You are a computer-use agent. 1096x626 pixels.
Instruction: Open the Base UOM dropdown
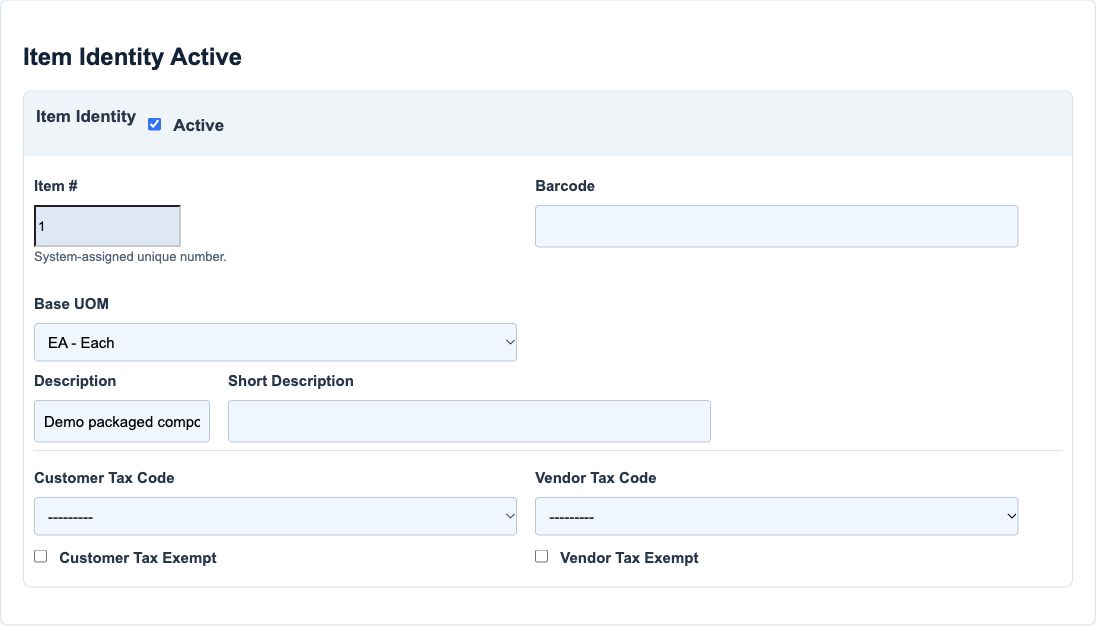click(x=275, y=342)
